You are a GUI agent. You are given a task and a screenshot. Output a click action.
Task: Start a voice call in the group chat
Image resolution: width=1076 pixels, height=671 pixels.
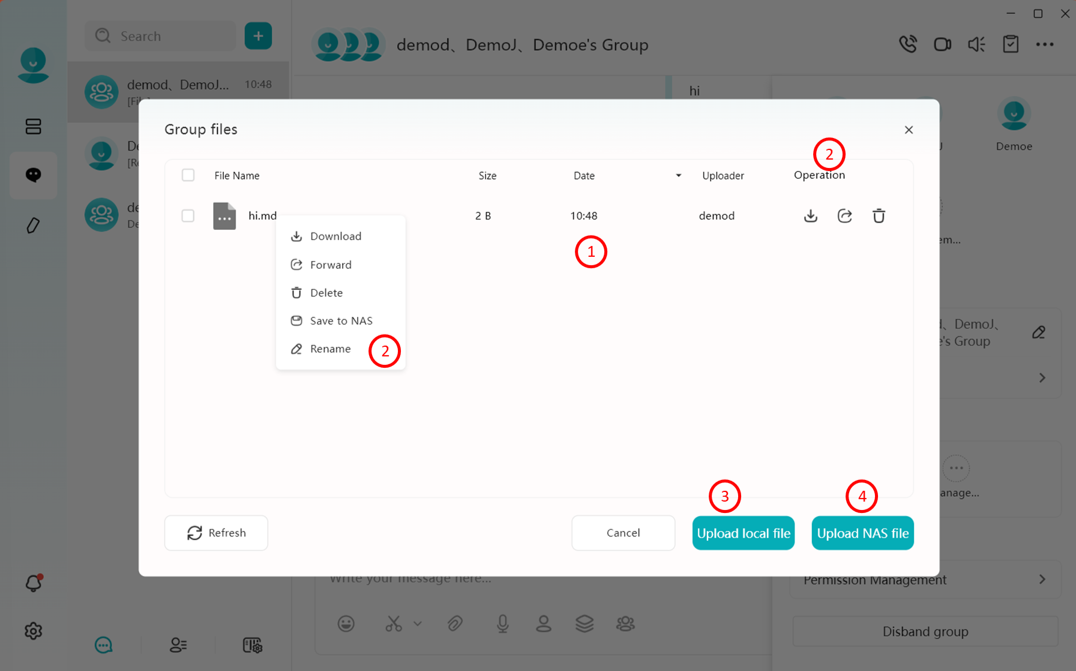tap(908, 44)
